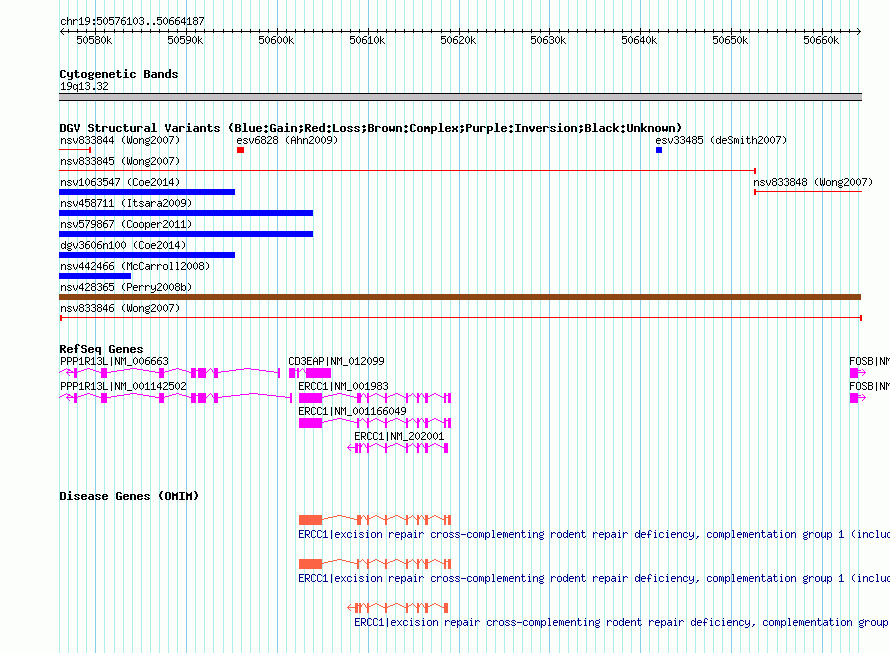Viewport: 890px width, 653px height.
Task: Open the esv33485 (deSmith2007) label
Action: [721, 140]
